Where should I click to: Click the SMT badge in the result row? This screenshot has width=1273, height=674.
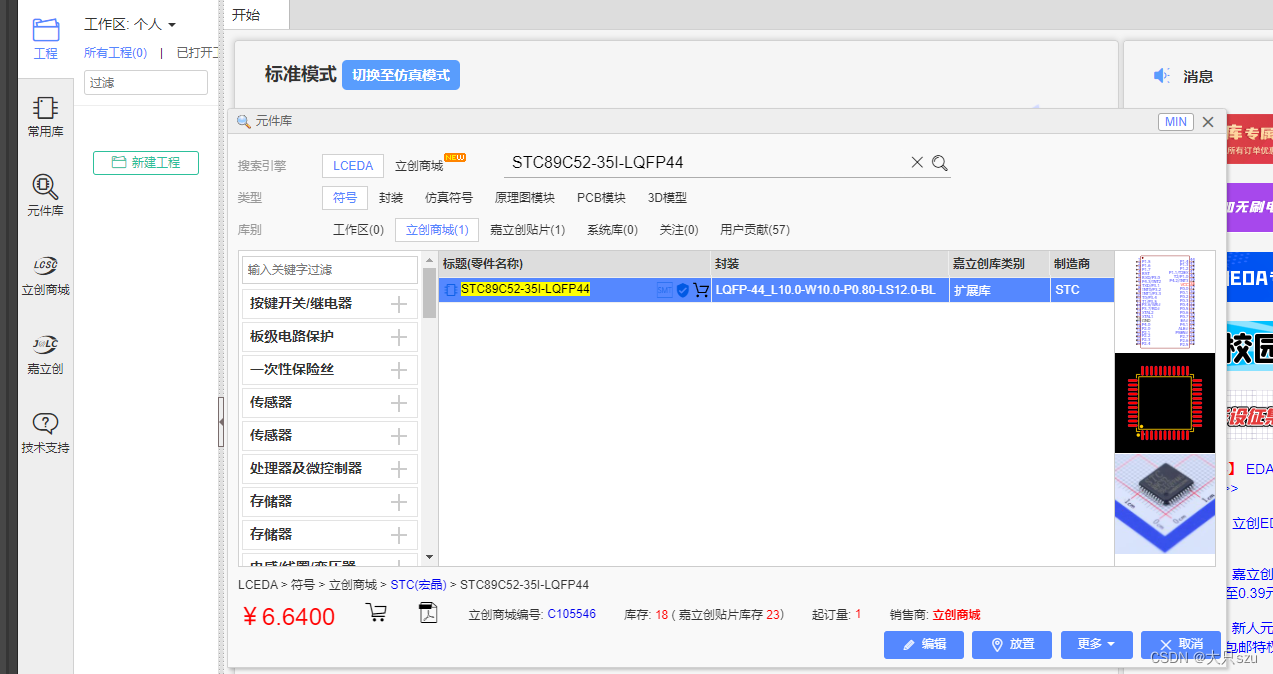665,290
